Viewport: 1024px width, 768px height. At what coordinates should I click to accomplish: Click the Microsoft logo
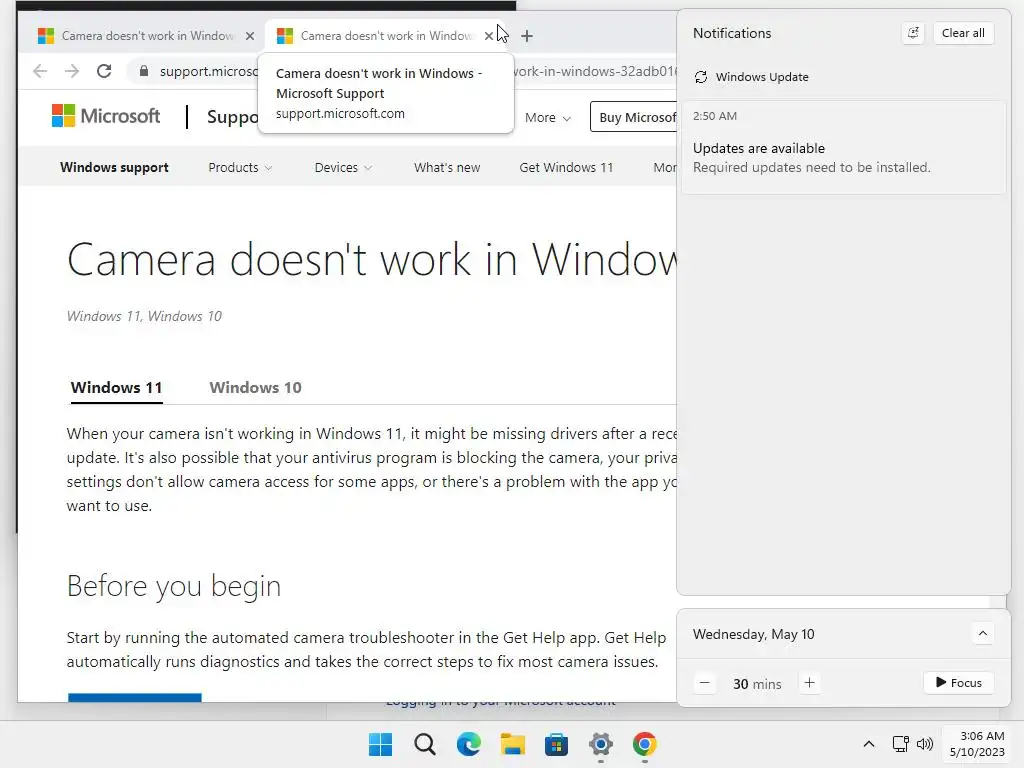click(106, 116)
